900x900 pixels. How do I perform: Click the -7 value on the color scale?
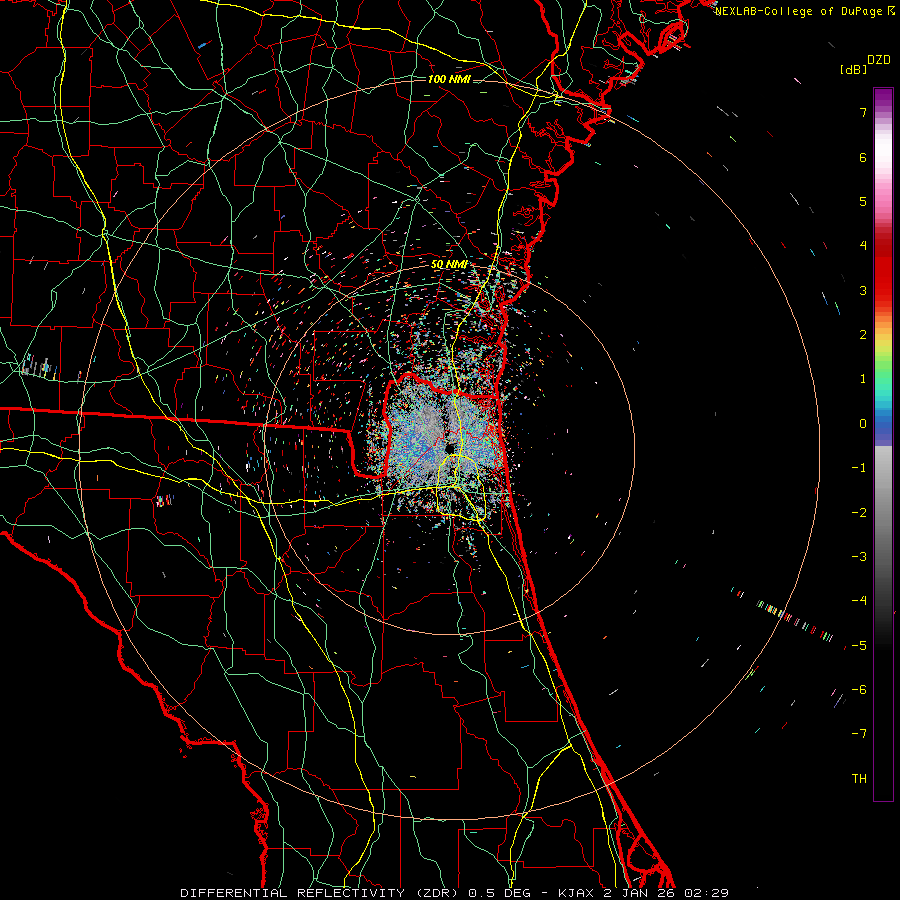click(859, 734)
